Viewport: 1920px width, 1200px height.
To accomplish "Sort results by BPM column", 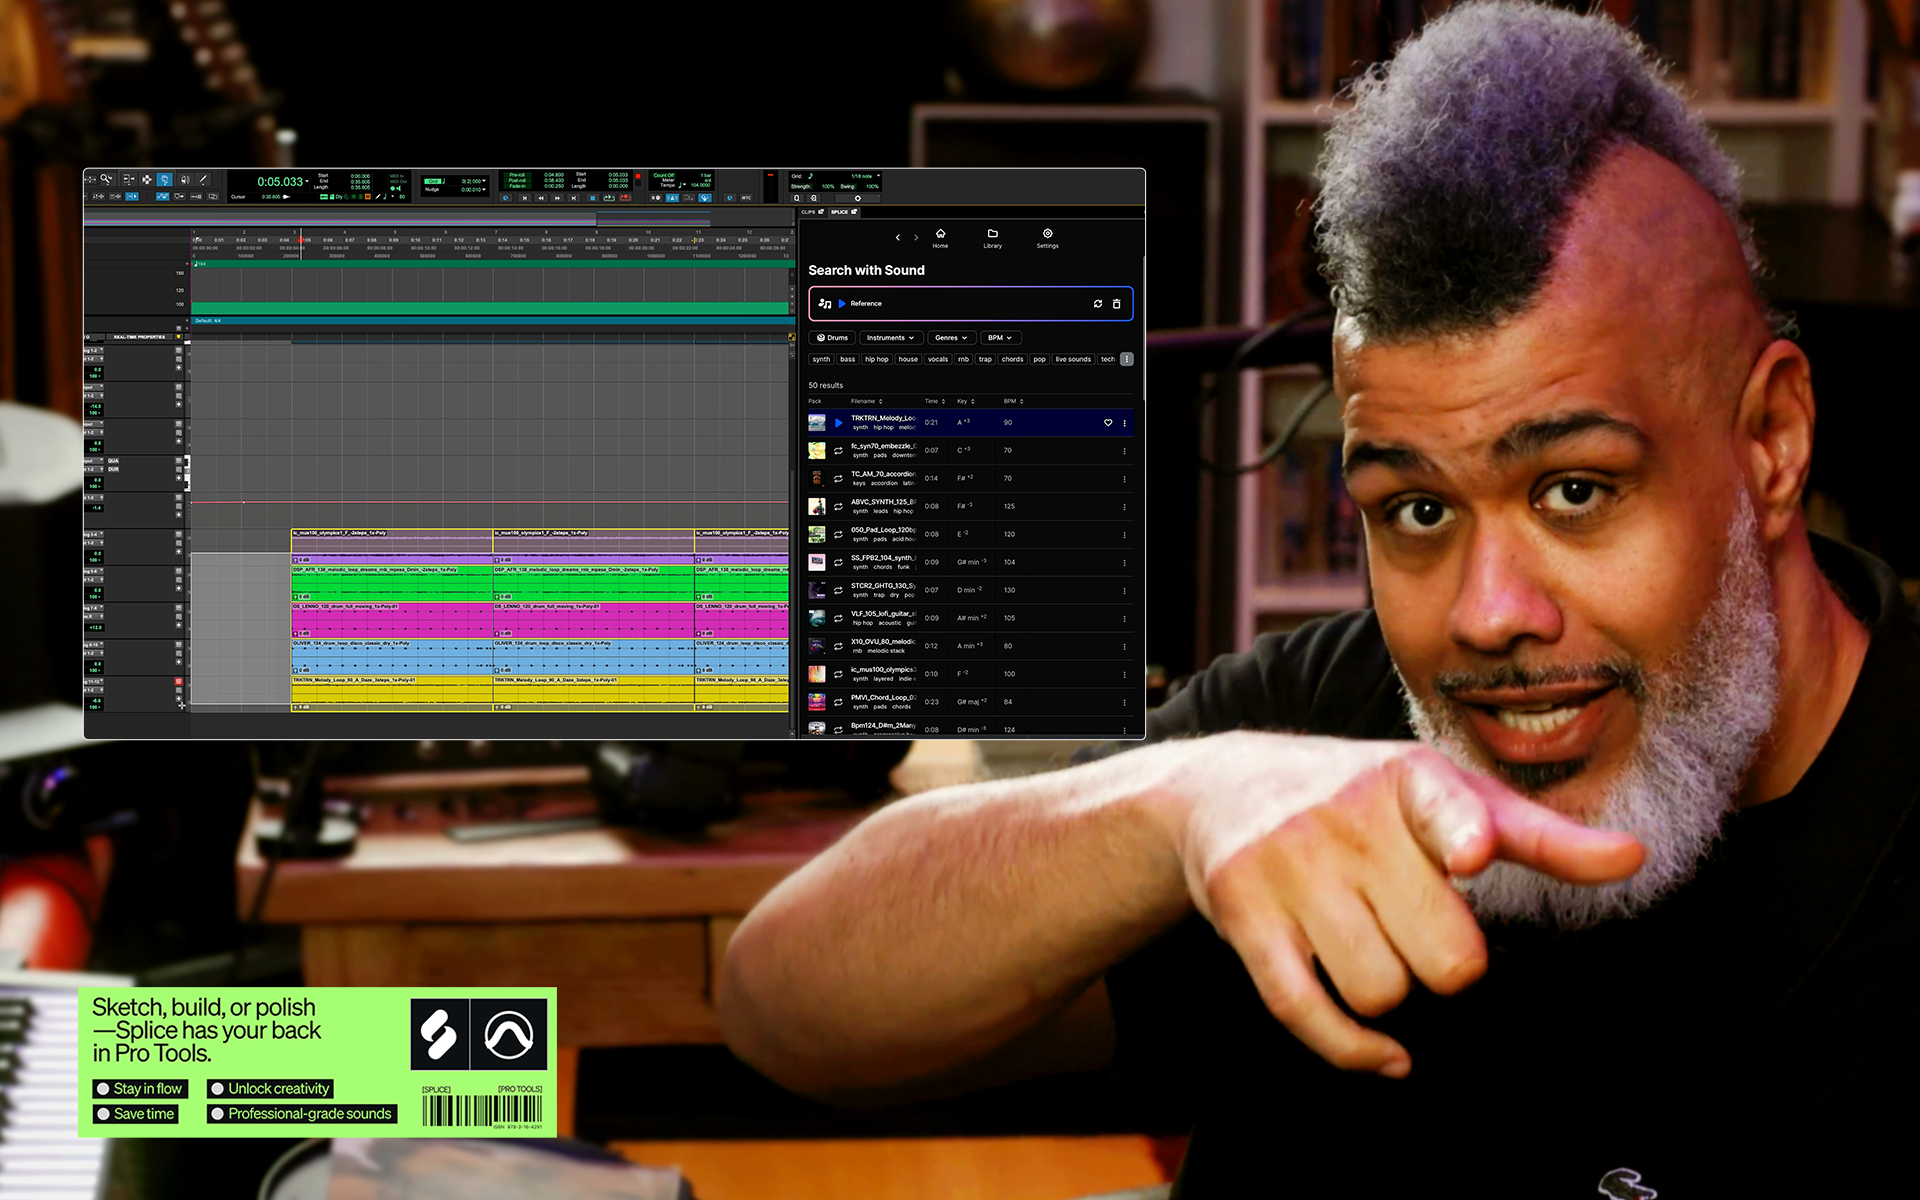I will pyautogui.click(x=1014, y=401).
